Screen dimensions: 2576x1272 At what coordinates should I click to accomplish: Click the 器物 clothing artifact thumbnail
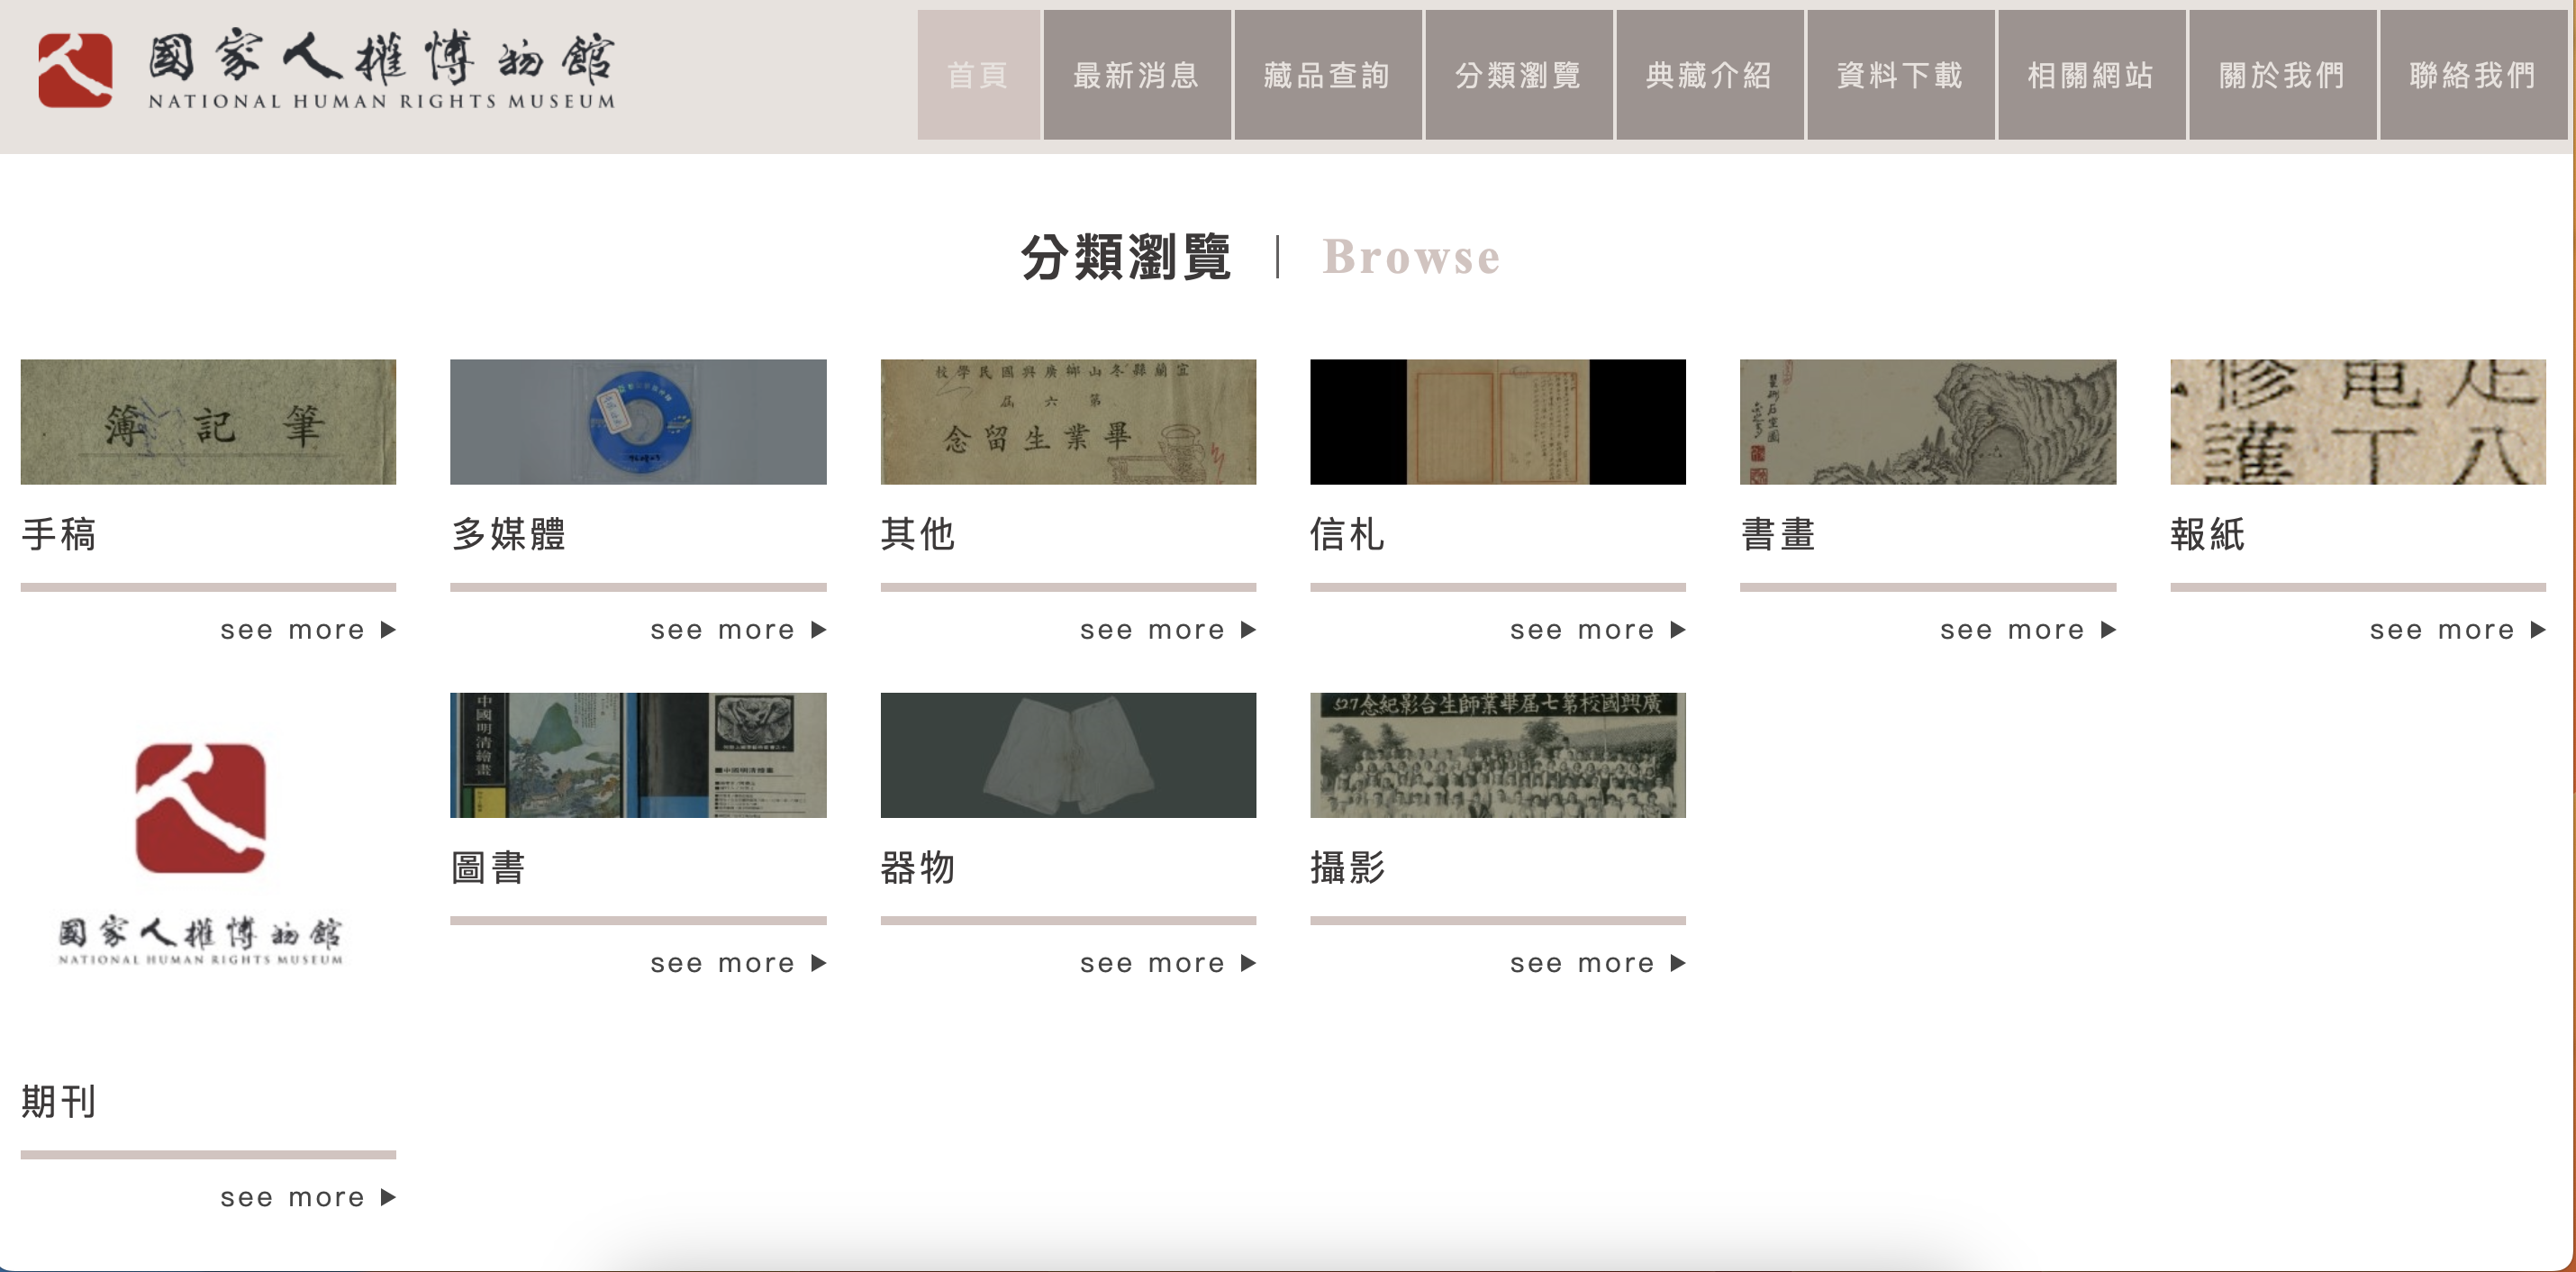pyautogui.click(x=1068, y=755)
